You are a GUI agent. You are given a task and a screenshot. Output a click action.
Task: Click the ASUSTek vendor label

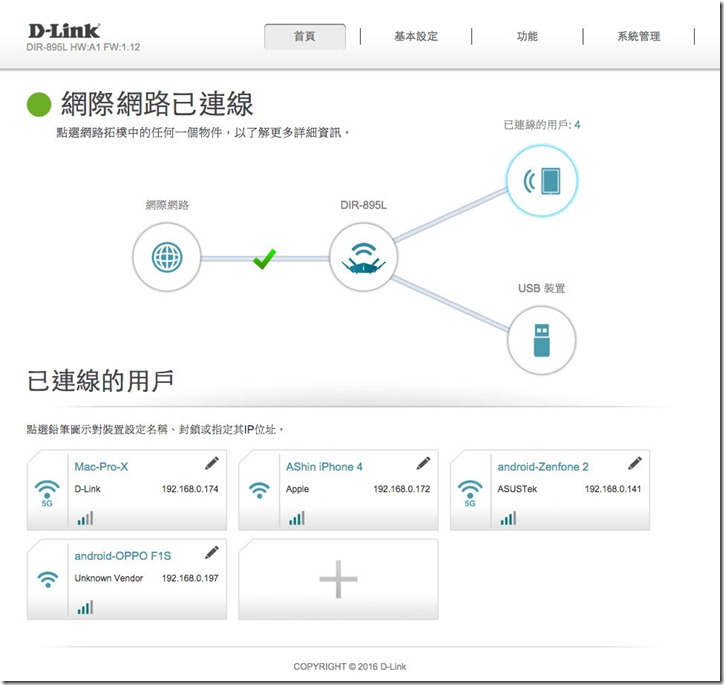(517, 489)
